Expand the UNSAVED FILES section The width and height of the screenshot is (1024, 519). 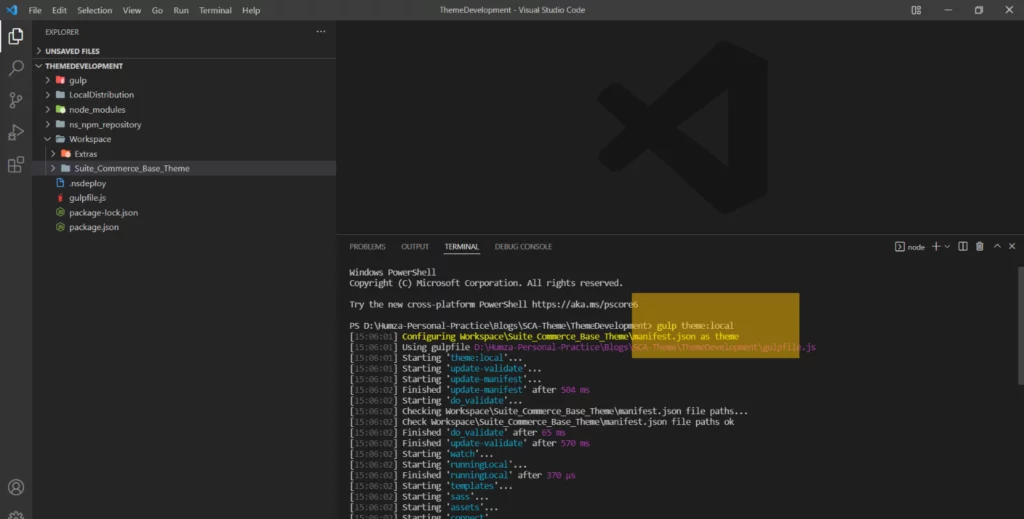(184, 51)
